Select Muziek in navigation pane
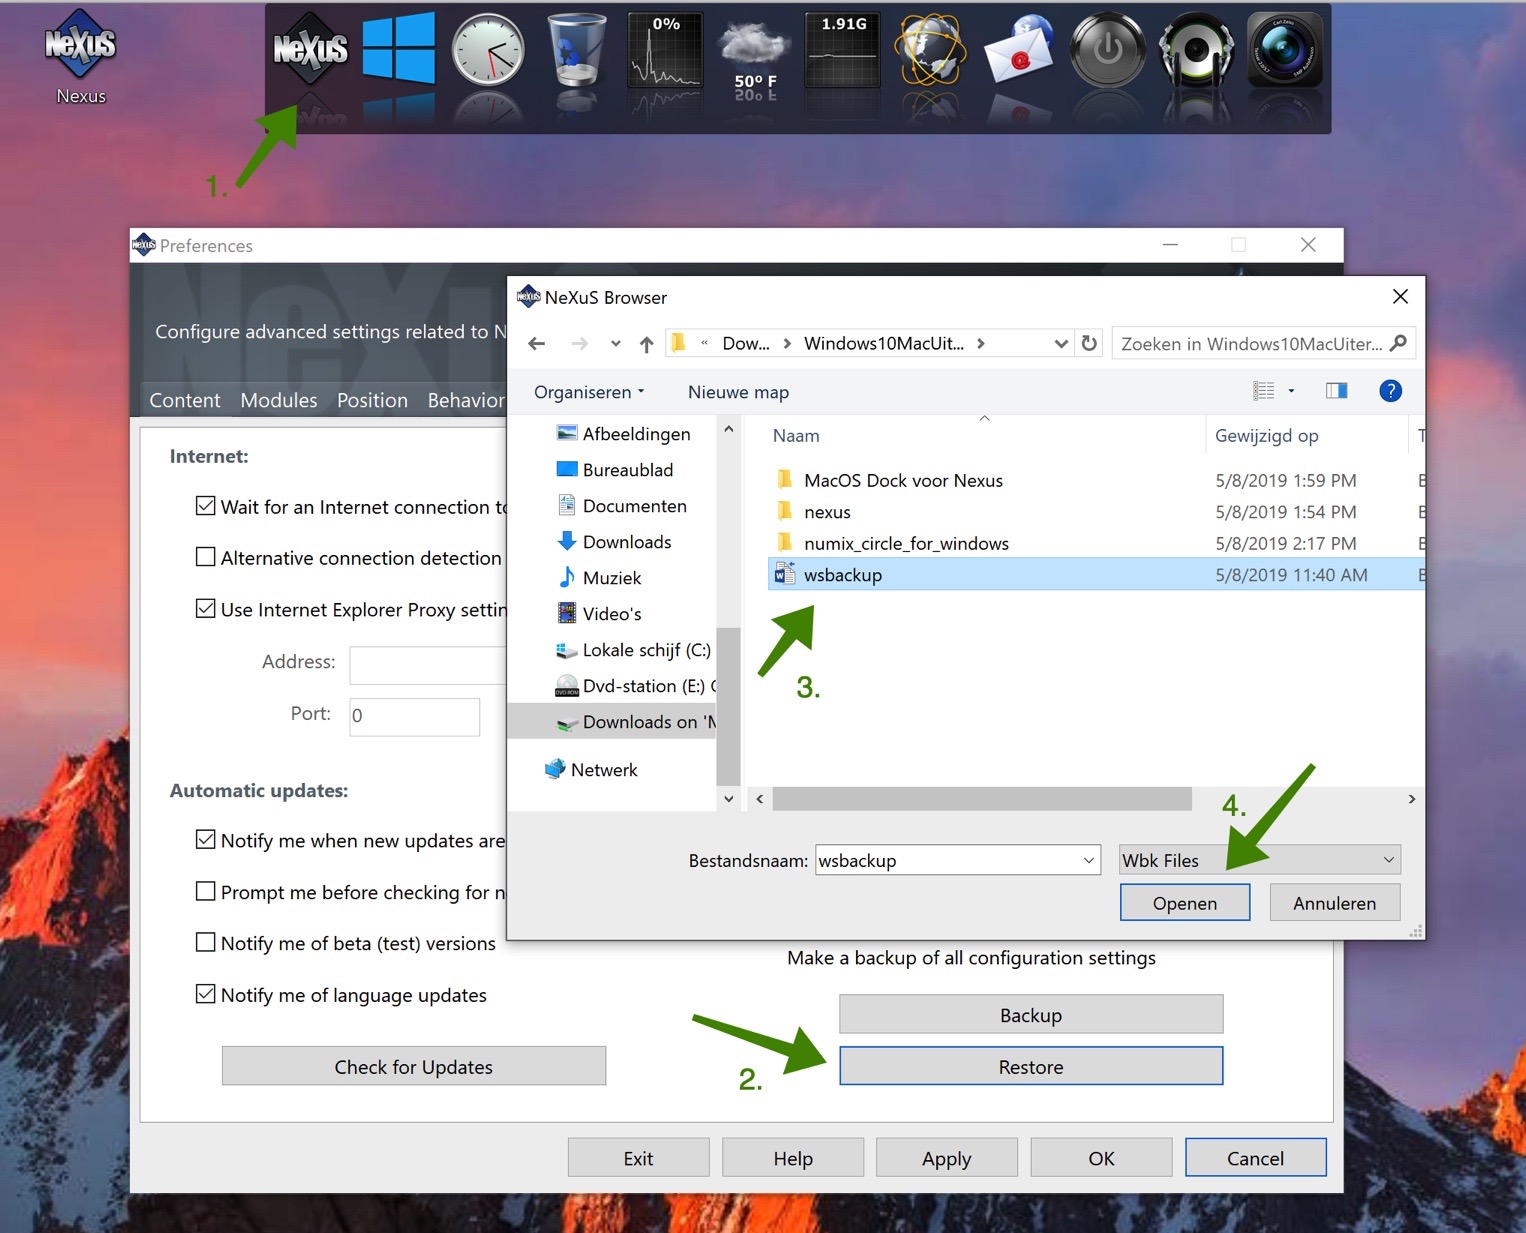The image size is (1526, 1233). click(612, 578)
